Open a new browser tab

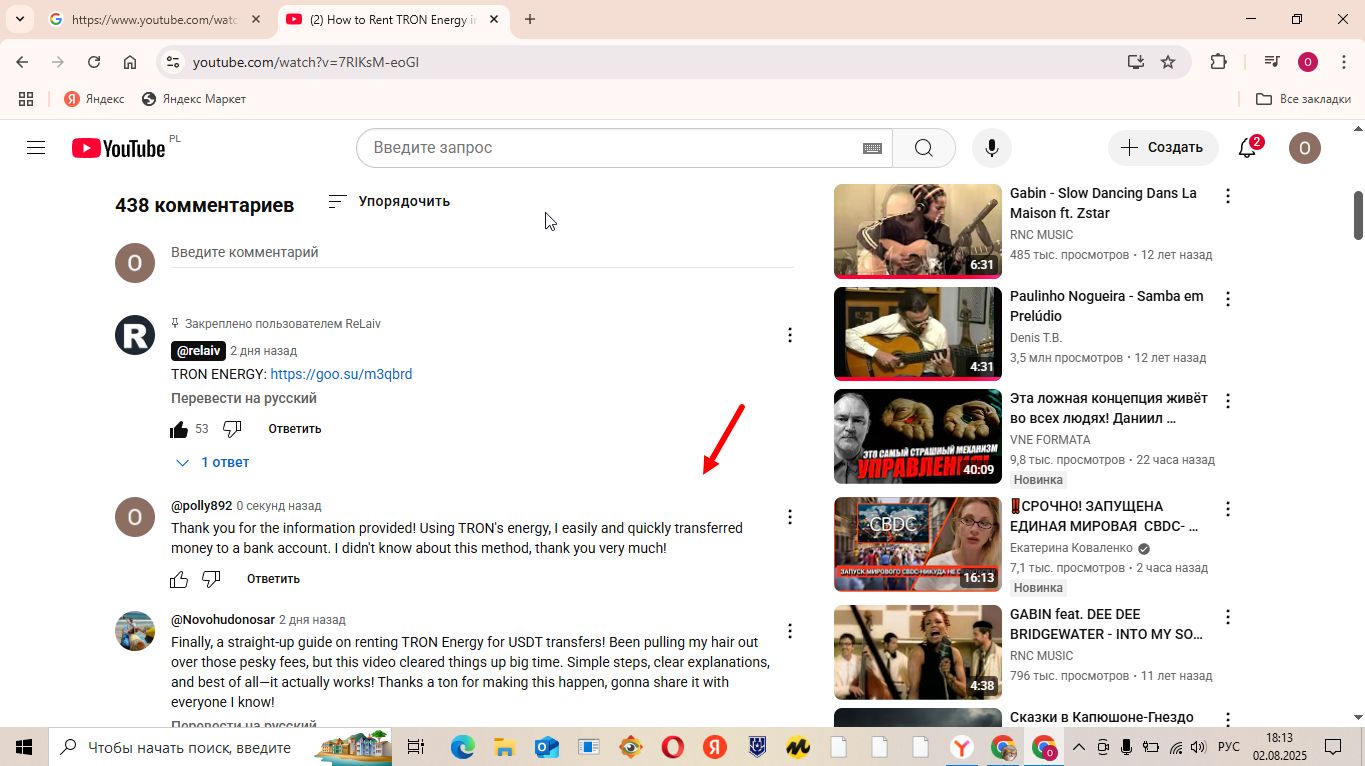tap(530, 19)
